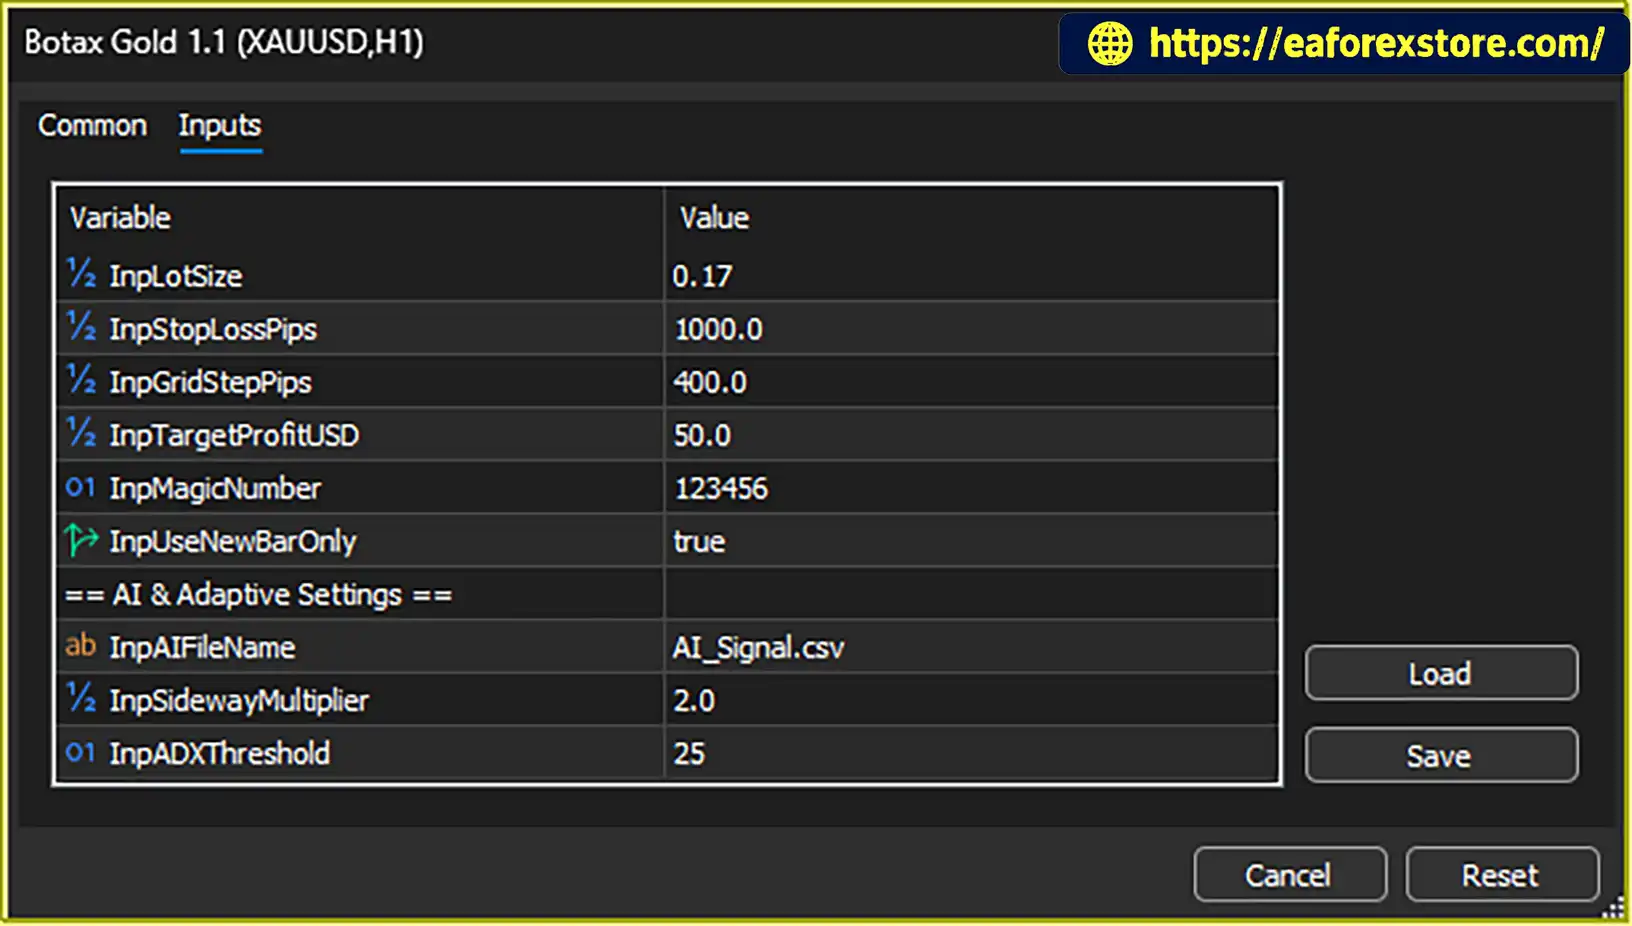Click the green boolean icon for InpUseNewBarOnly
The image size is (1632, 926).
pyautogui.click(x=81, y=540)
